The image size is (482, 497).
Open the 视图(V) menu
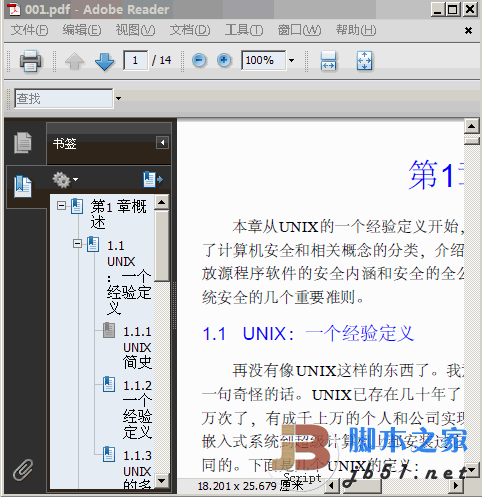pos(135,30)
